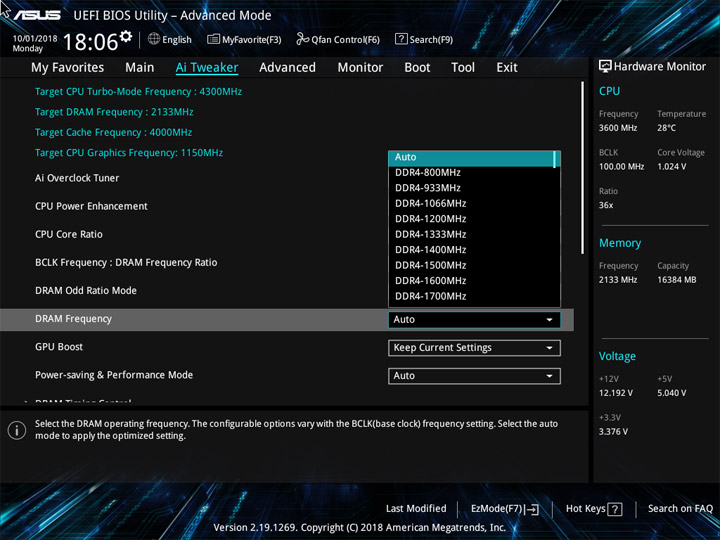Click the CPU frequency value 3600 MHz
This screenshot has height=540, width=720.
coord(618,128)
